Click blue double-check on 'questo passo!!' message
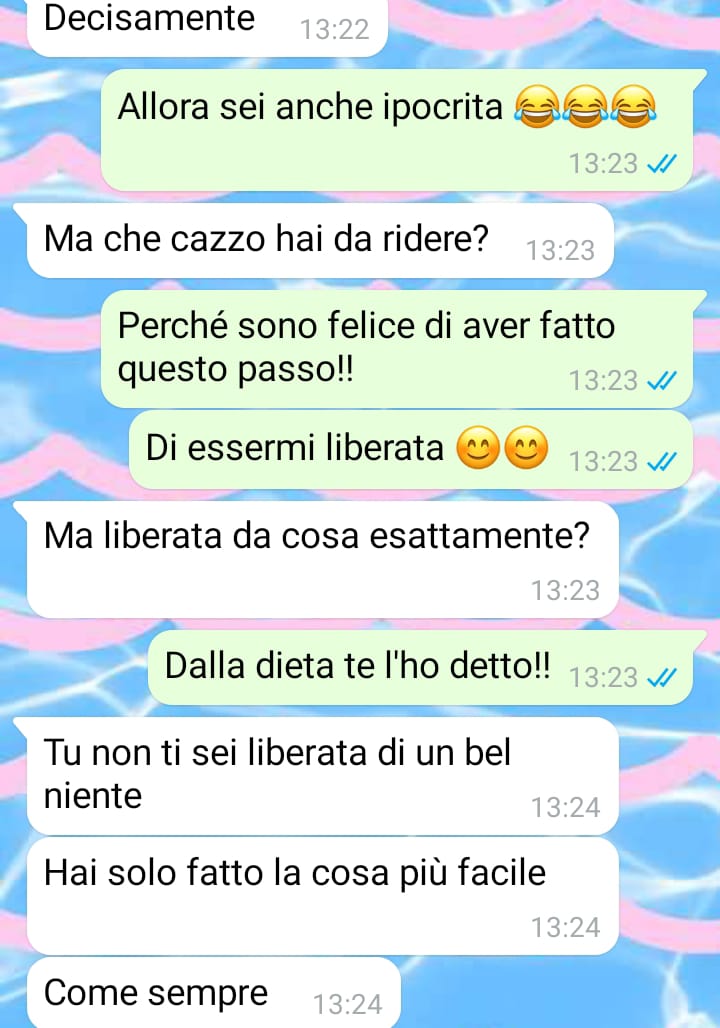 pos(662,381)
